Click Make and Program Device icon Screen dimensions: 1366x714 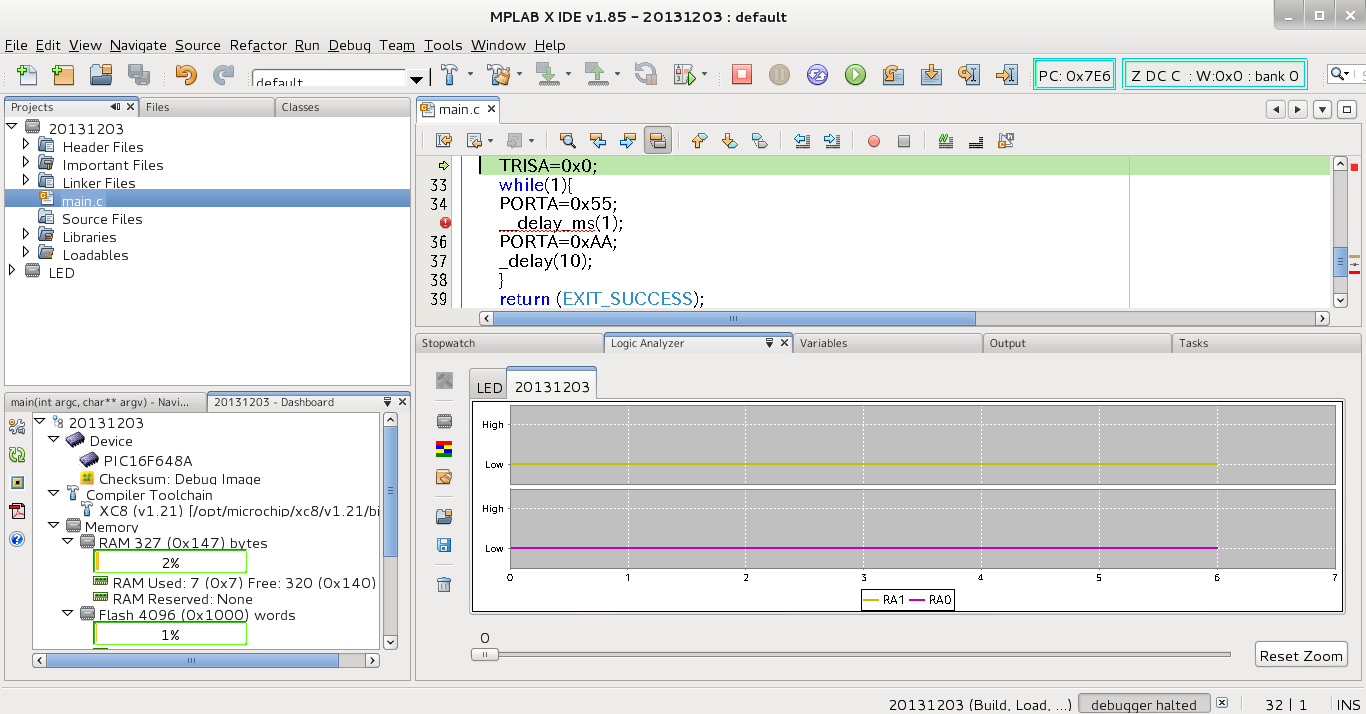click(x=547, y=75)
